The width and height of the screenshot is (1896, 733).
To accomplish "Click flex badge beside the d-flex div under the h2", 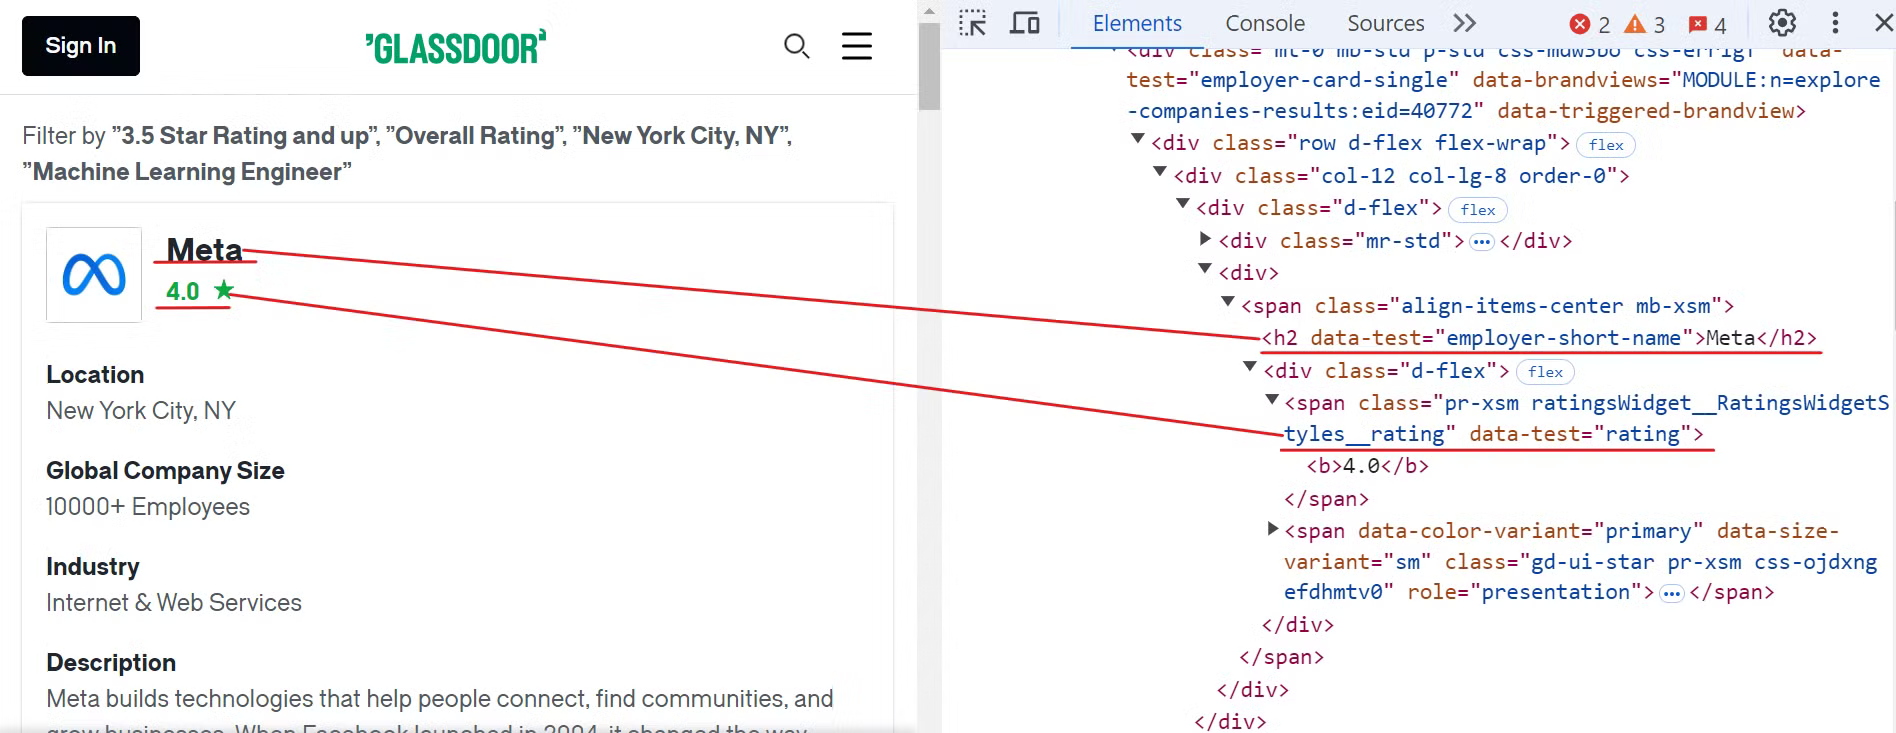I will click(x=1545, y=372).
